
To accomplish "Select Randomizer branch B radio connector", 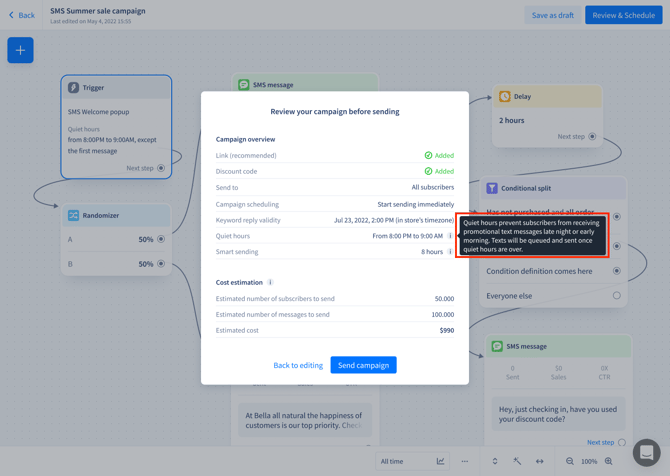I will pyautogui.click(x=161, y=264).
